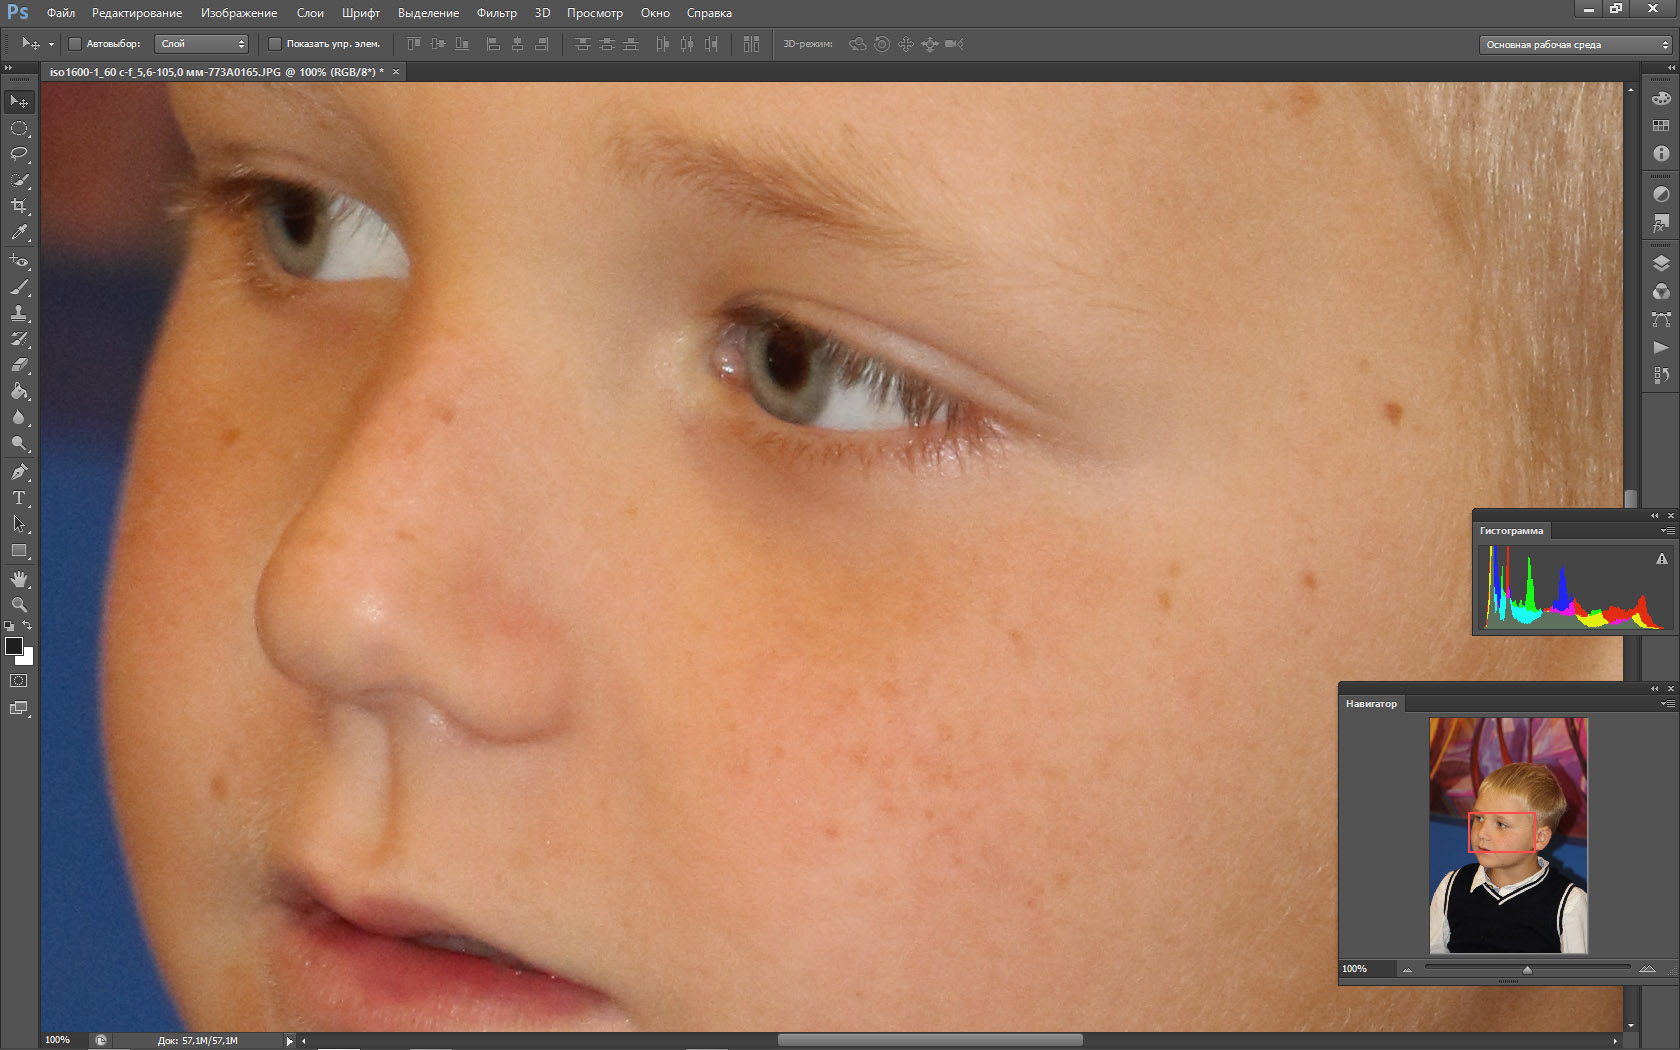The image size is (1680, 1050).
Task: Open the Выделение menu
Action: 428,13
